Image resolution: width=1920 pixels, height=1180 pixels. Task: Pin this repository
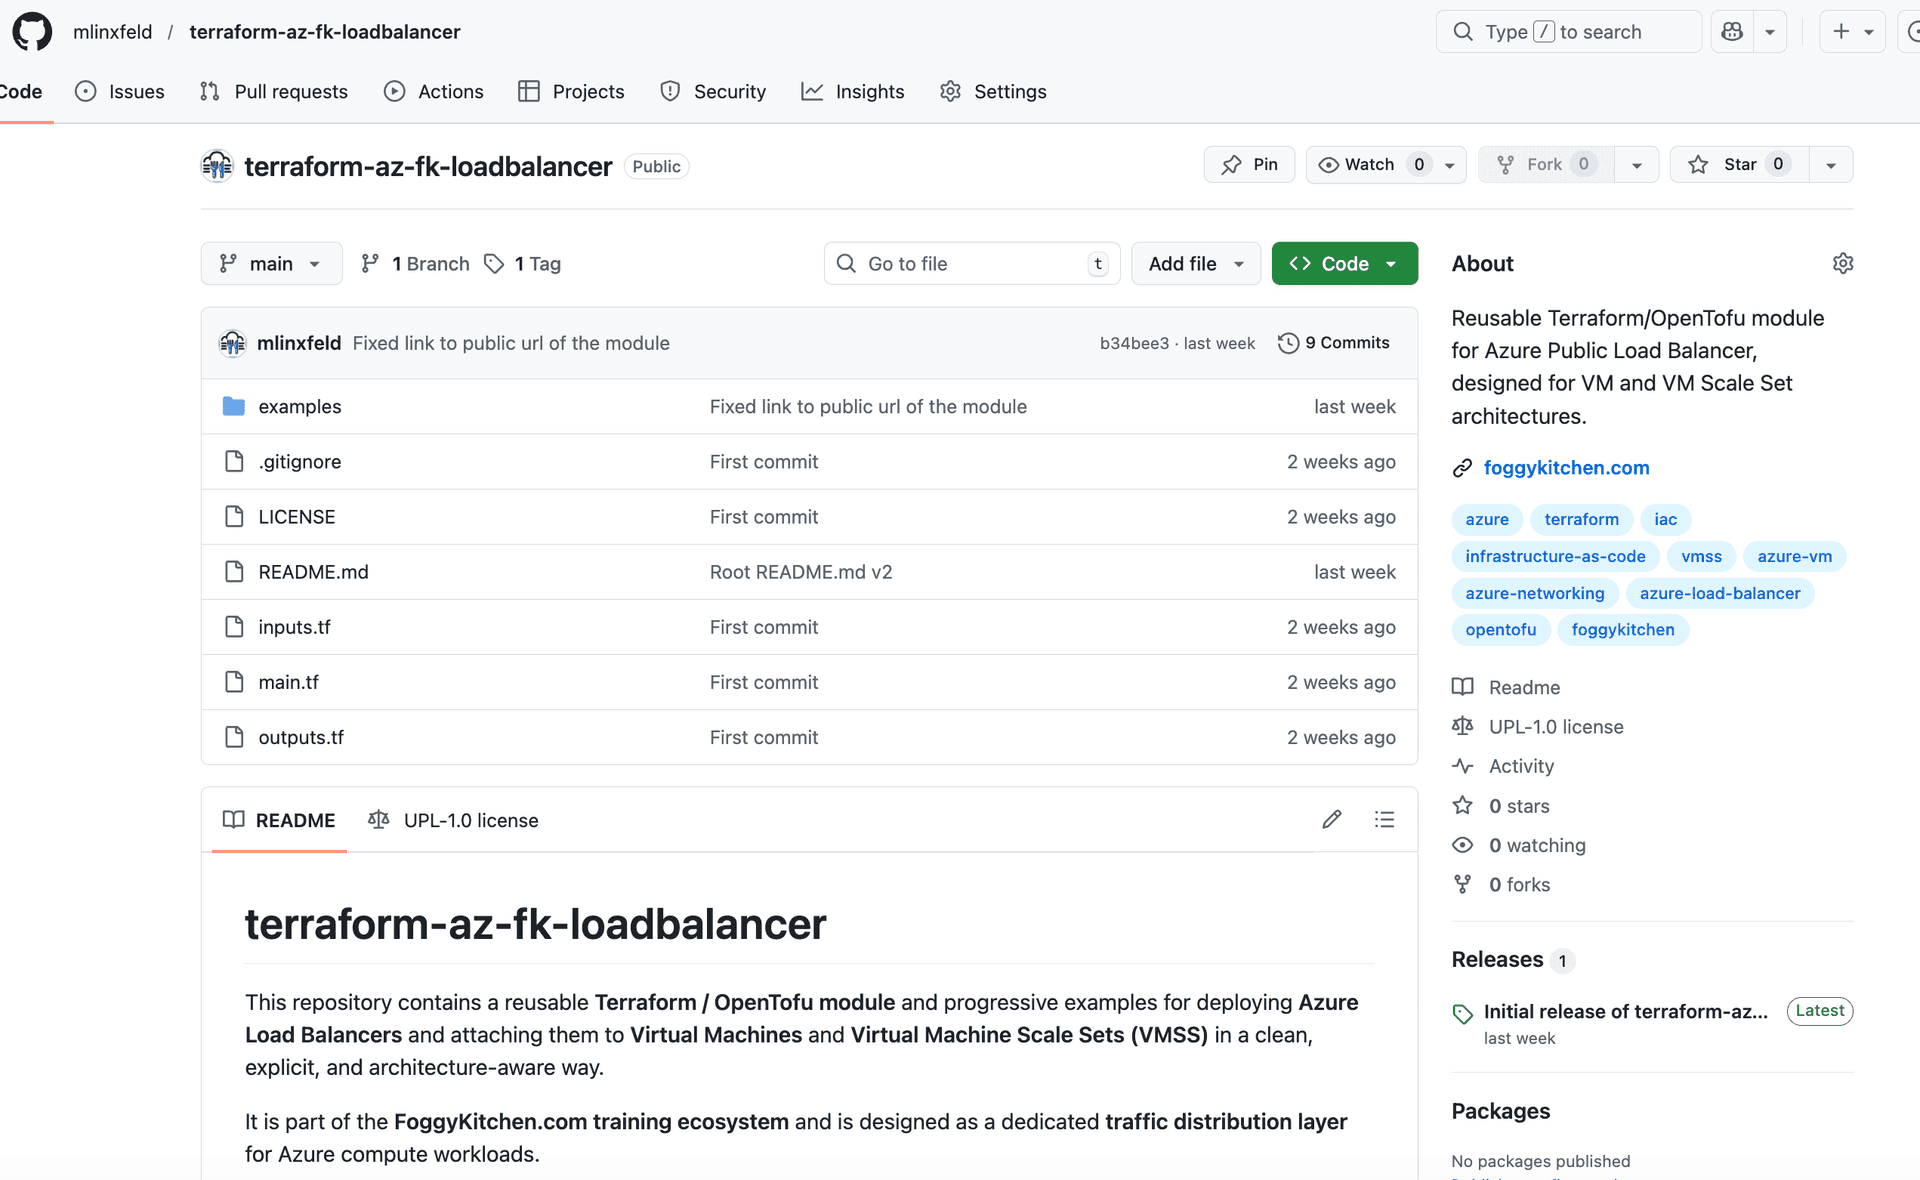[1249, 165]
